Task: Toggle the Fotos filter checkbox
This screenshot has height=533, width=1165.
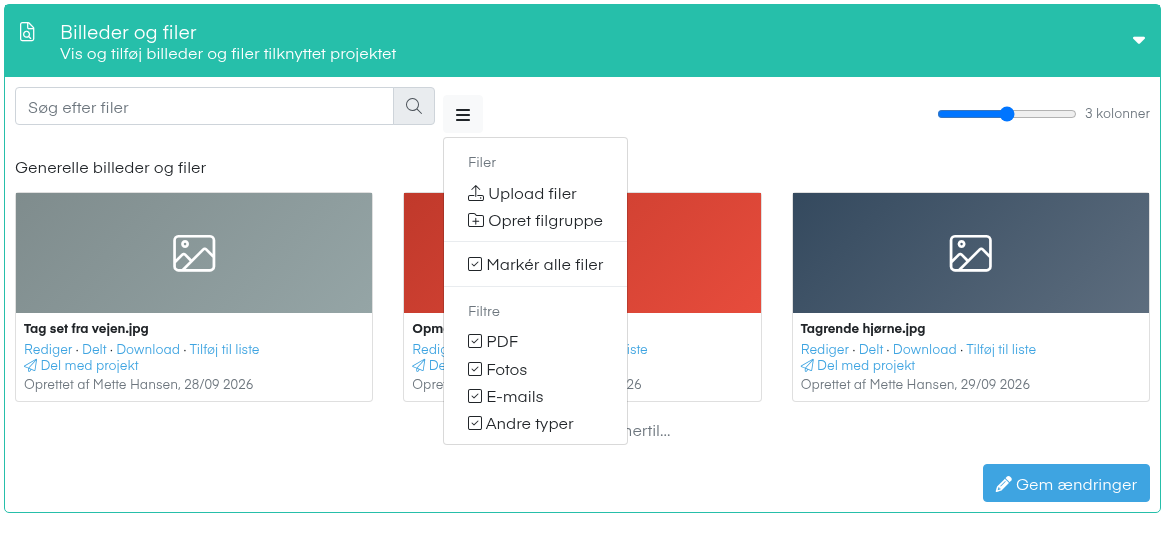Action: coord(475,369)
